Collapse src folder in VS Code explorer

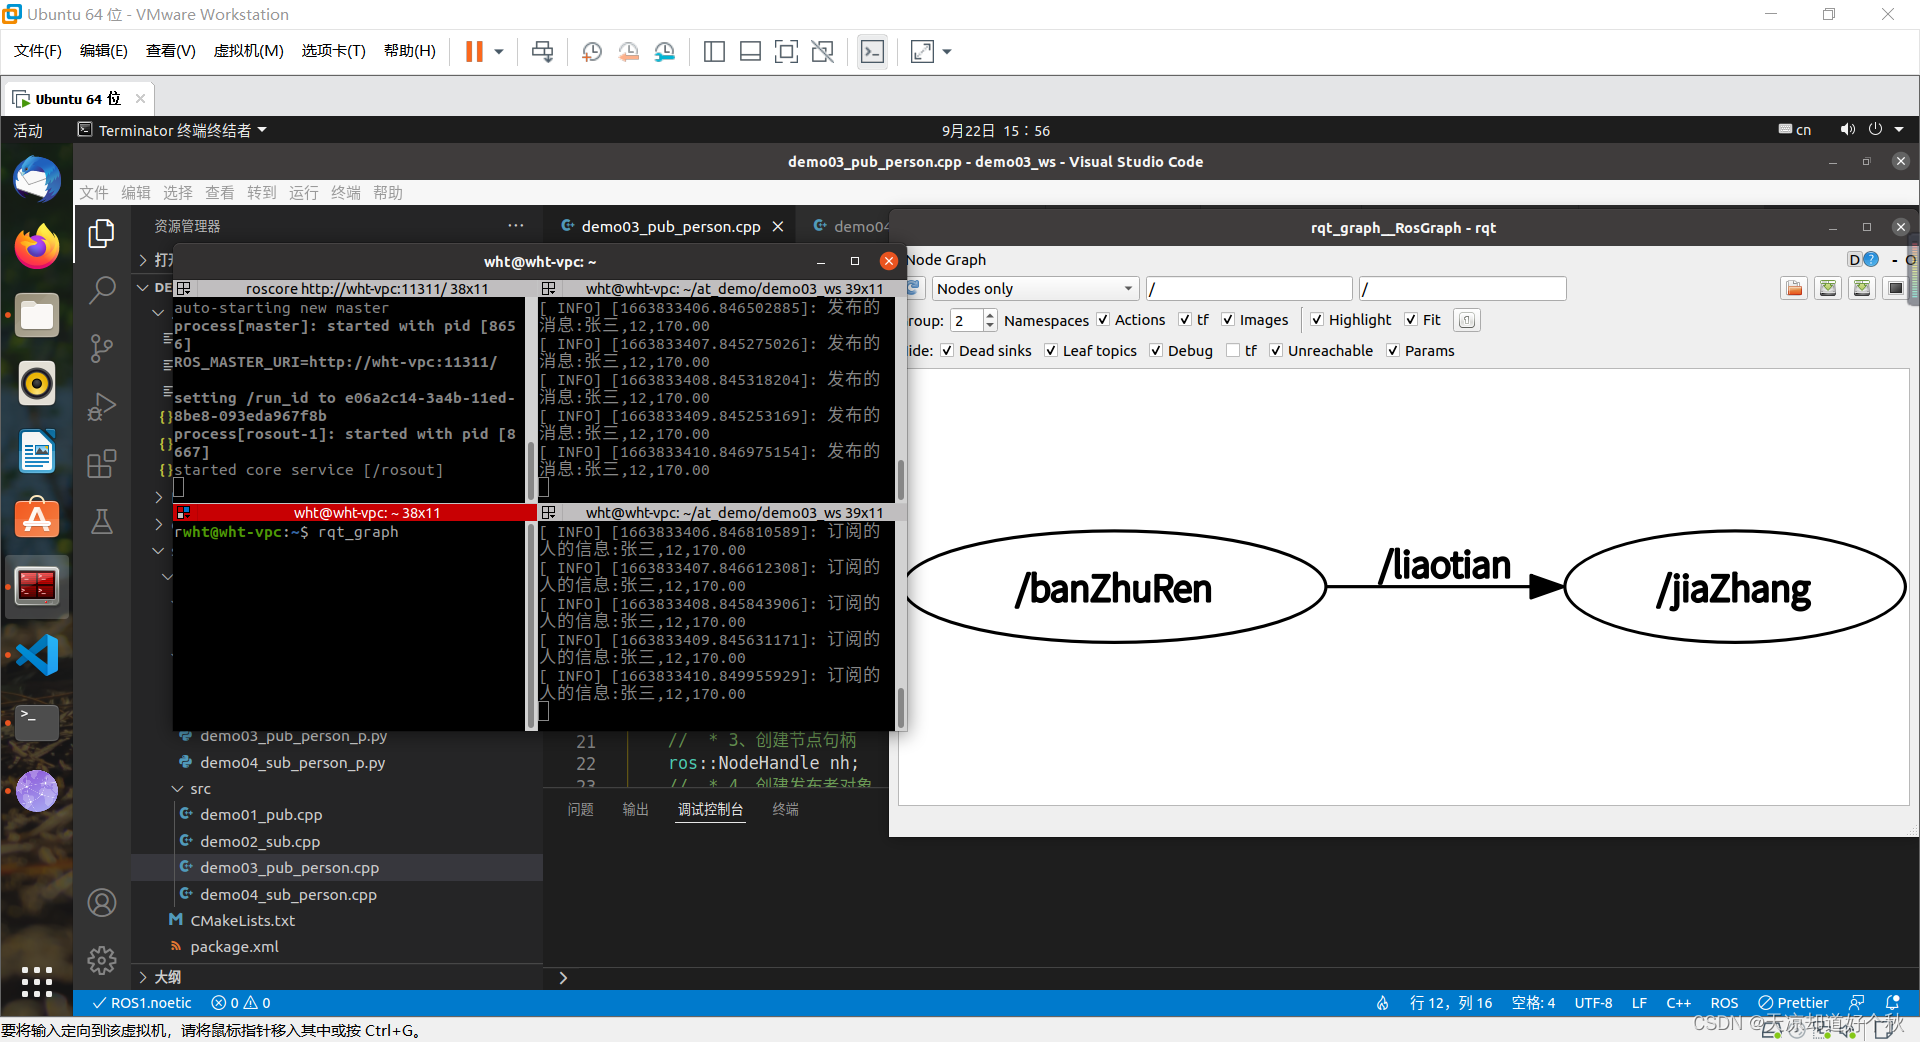pos(177,788)
